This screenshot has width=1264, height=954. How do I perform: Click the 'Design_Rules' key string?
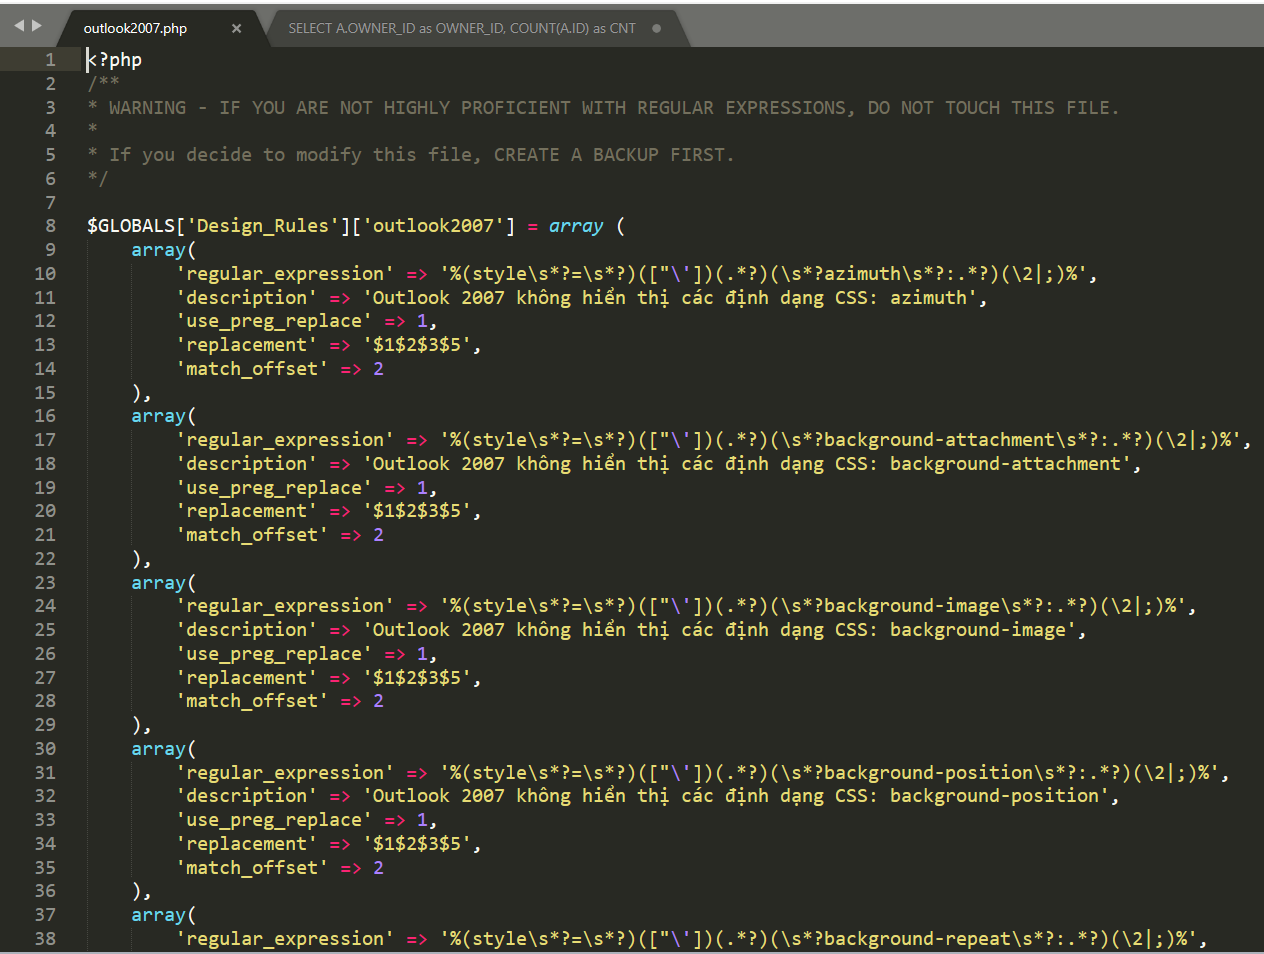pos(263,226)
